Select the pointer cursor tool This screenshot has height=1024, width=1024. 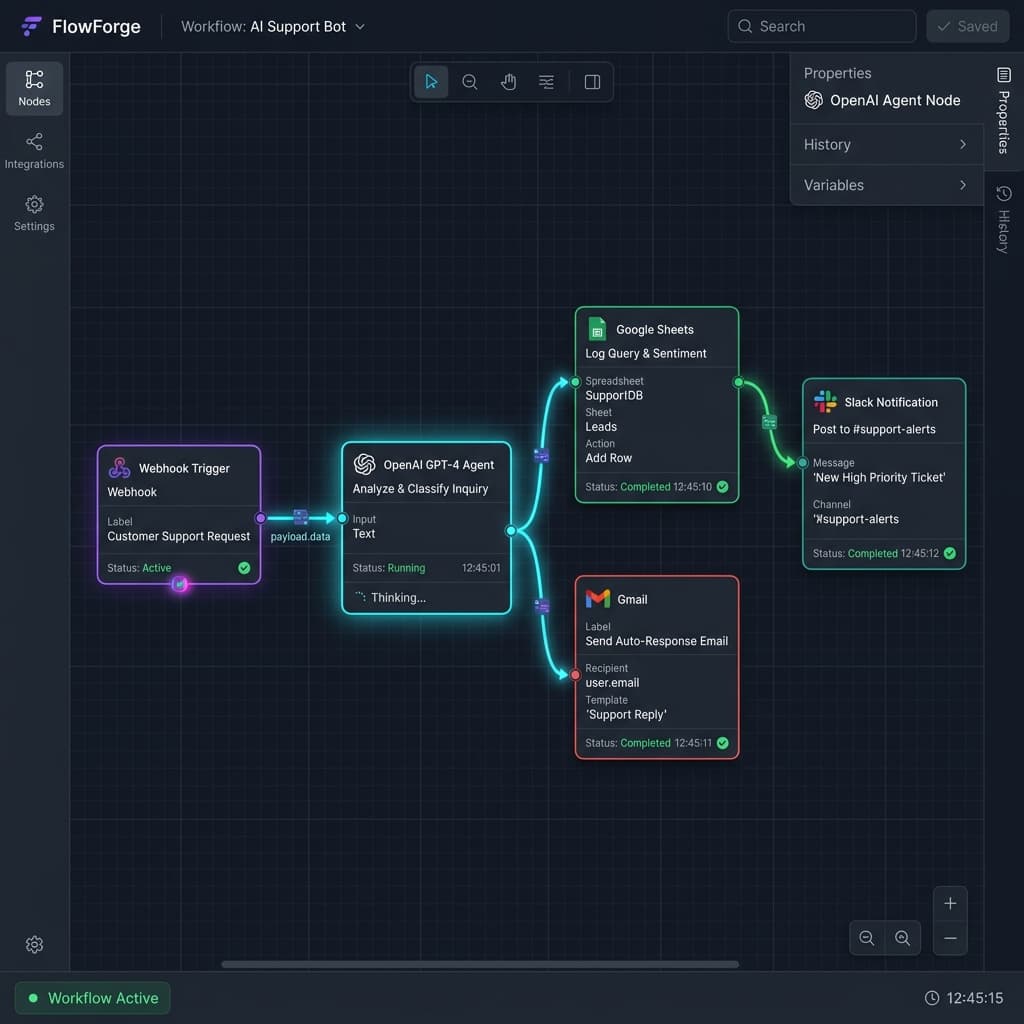[x=431, y=82]
